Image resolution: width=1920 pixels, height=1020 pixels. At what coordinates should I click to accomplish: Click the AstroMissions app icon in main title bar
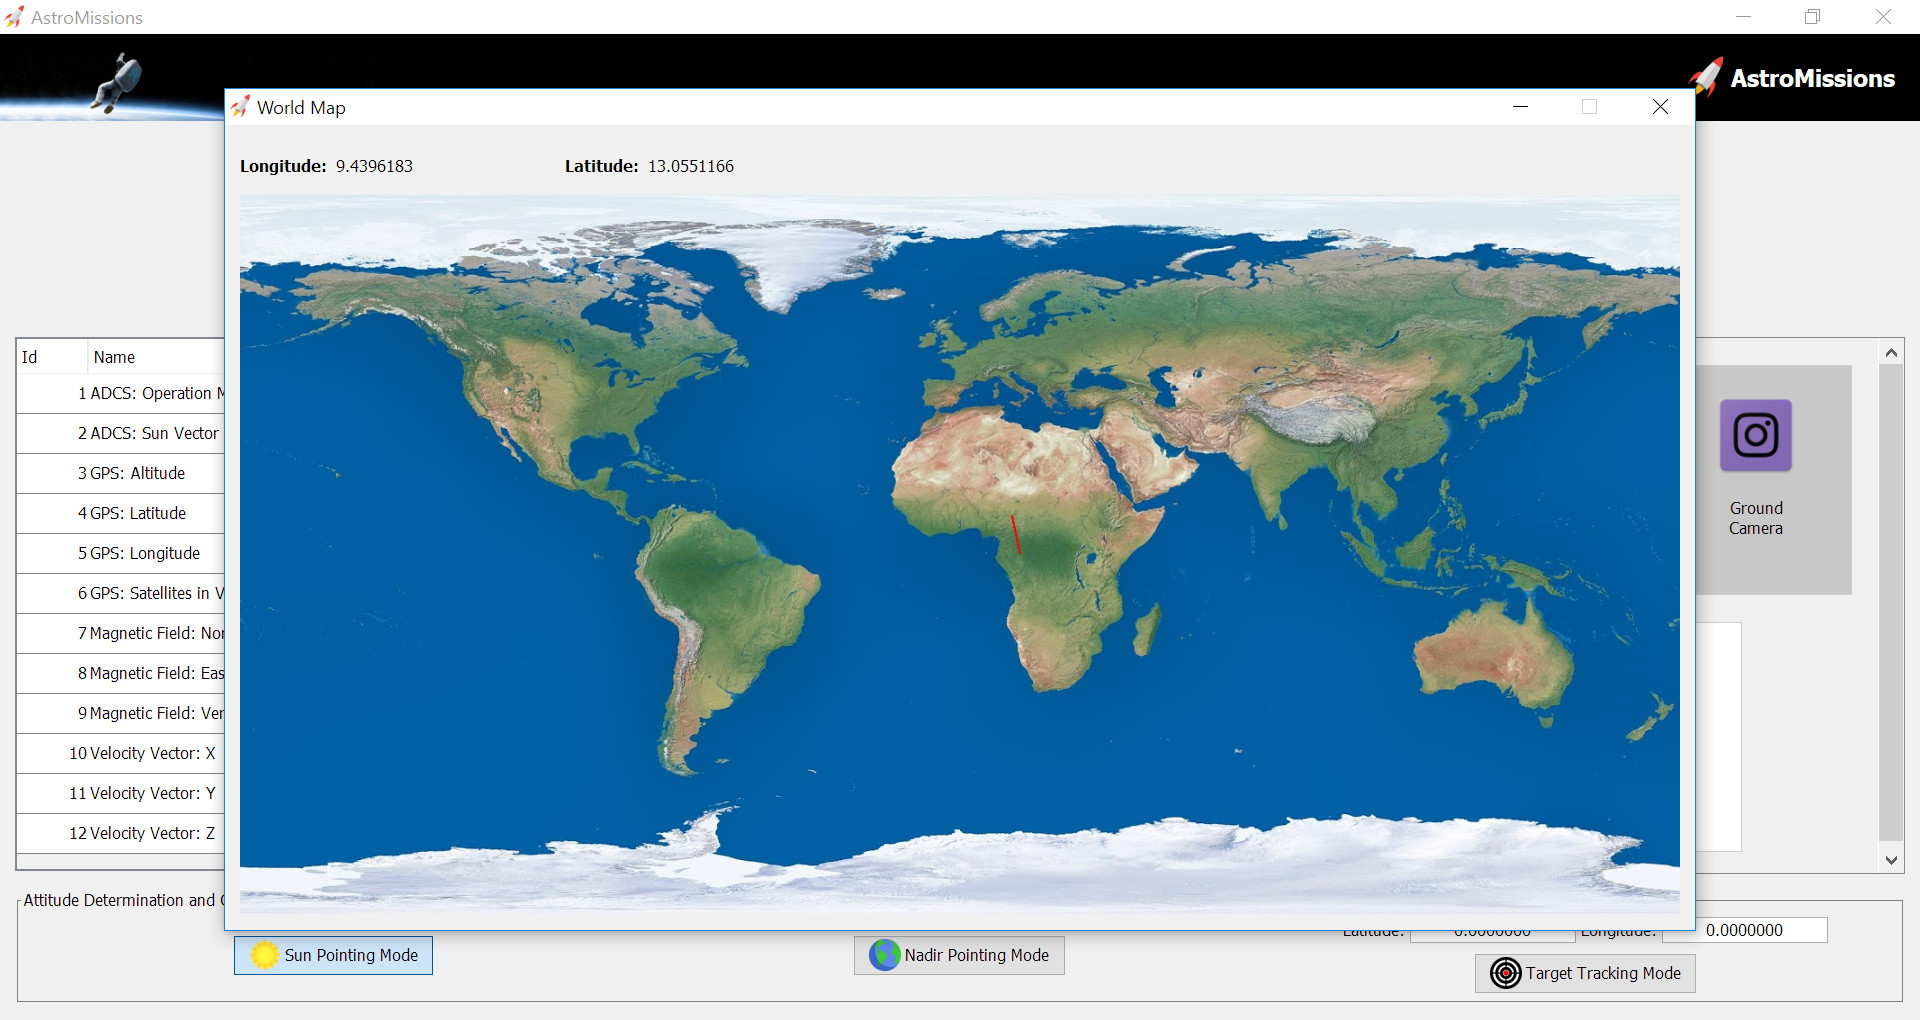click(14, 17)
